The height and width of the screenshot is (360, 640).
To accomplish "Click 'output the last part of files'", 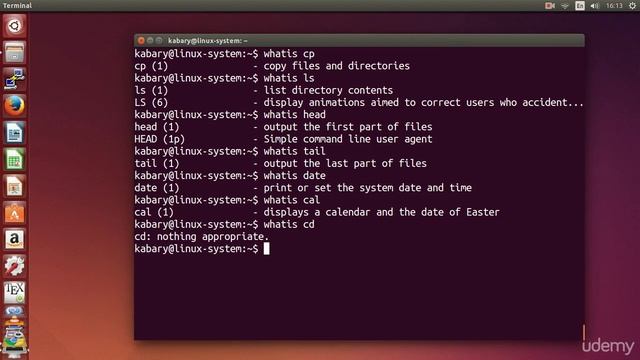I will pos(345,163).
